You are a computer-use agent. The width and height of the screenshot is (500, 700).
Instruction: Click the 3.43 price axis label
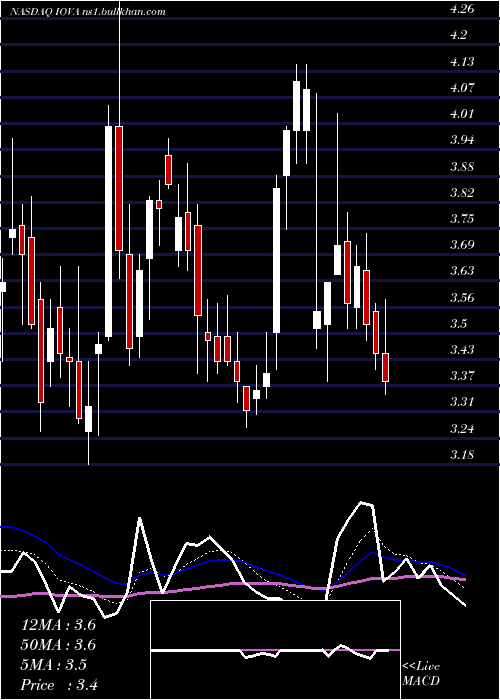click(462, 349)
